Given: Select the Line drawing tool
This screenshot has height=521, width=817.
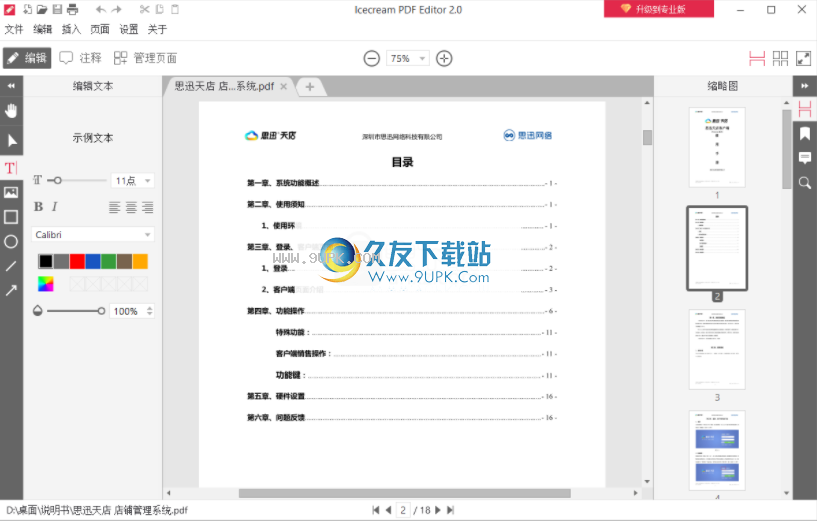Looking at the screenshot, I should 11,266.
